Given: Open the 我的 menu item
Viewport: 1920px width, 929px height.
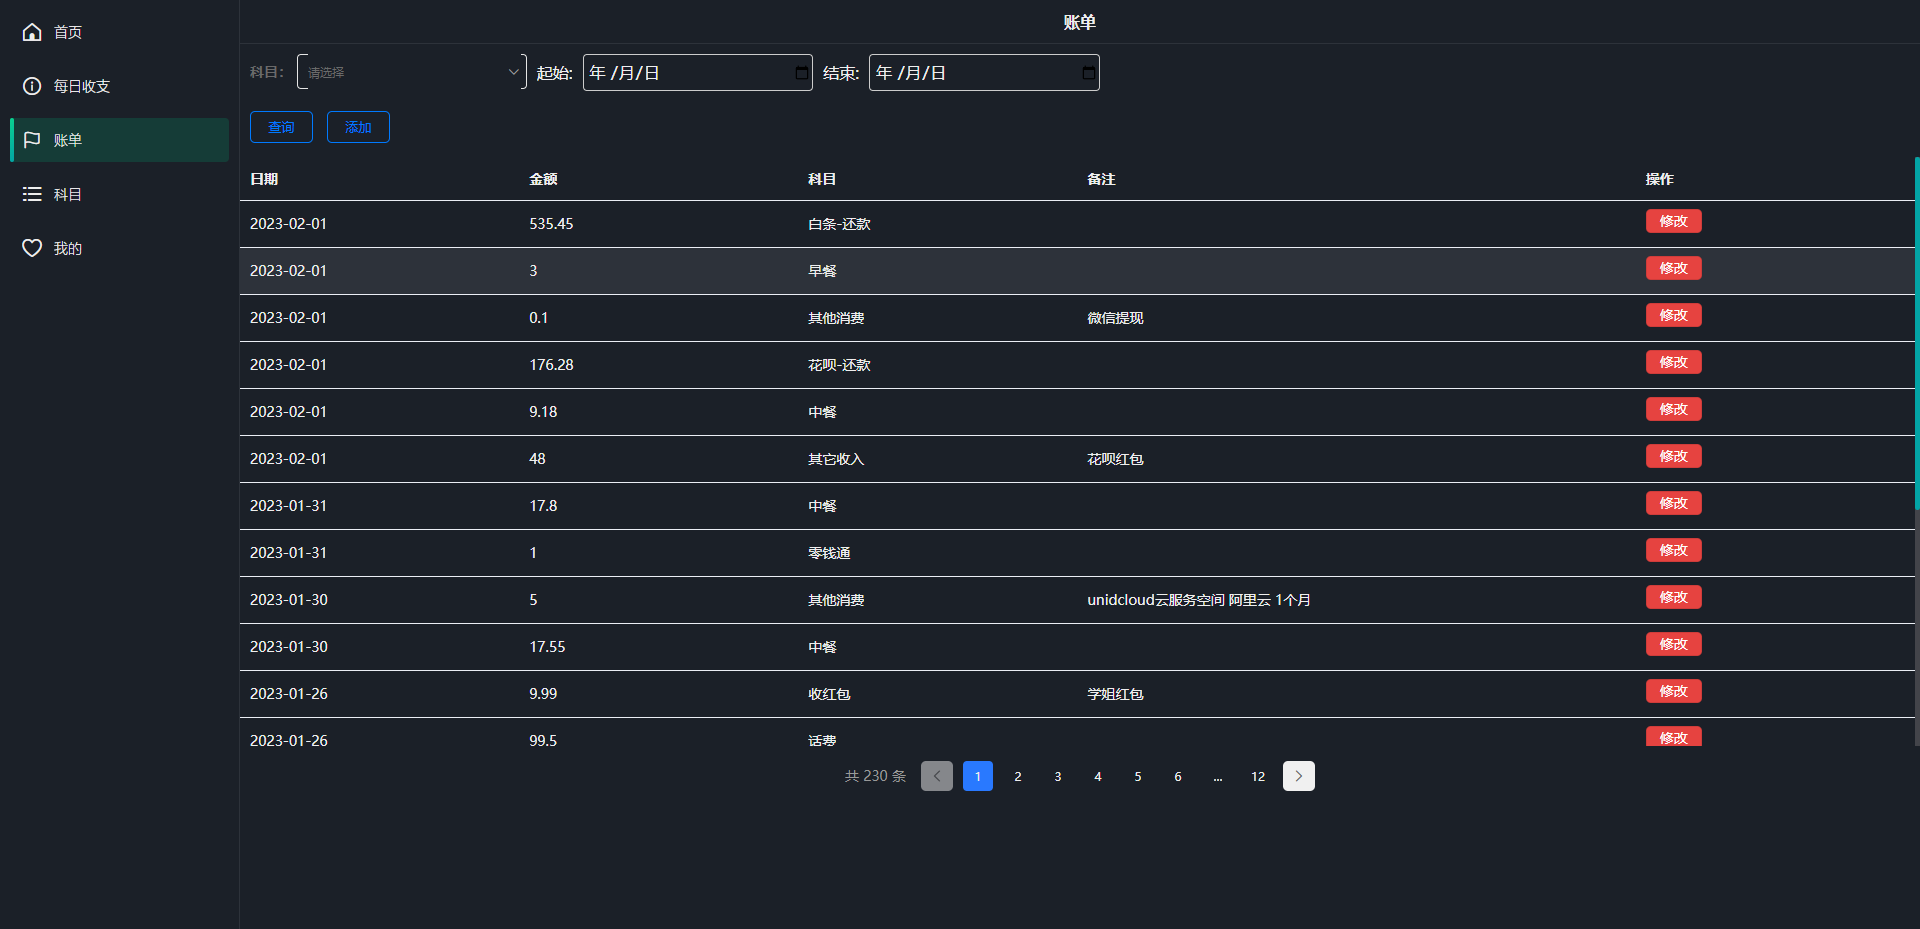Looking at the screenshot, I should 119,248.
